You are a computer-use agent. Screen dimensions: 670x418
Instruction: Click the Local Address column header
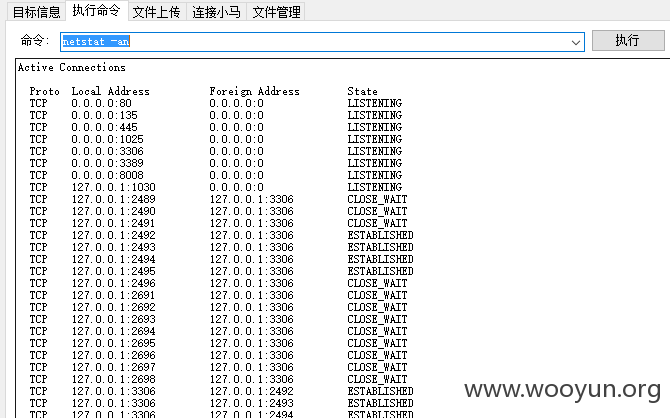[110, 91]
